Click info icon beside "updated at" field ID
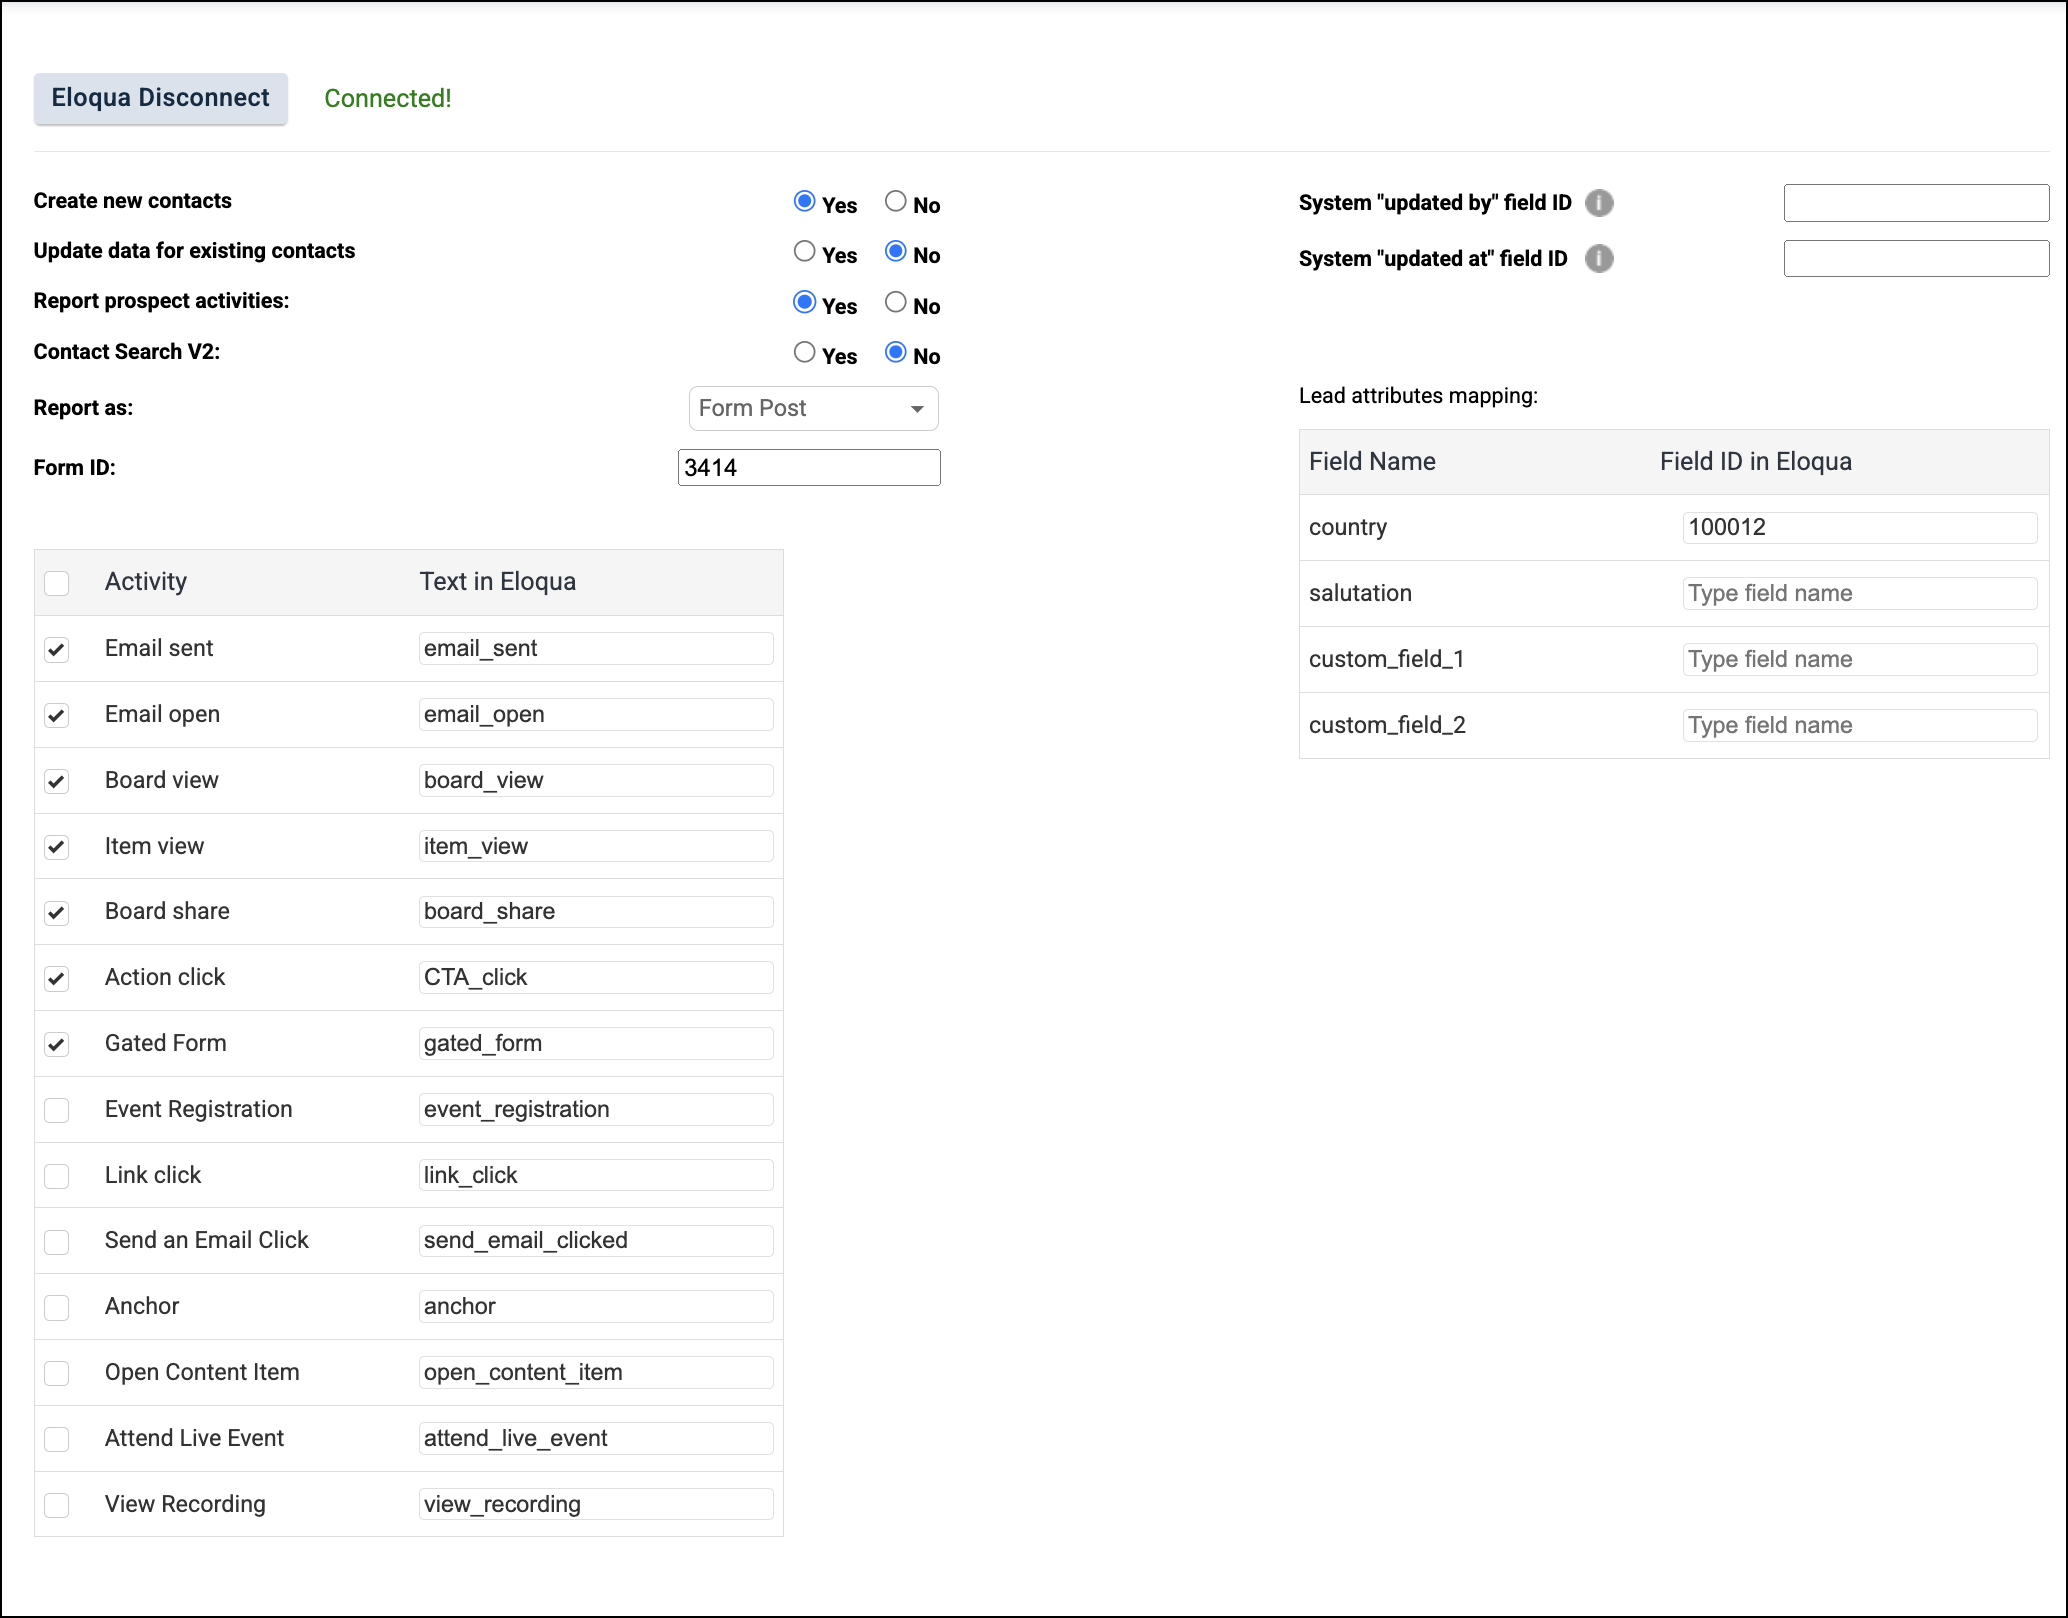Viewport: 2068px width, 1618px height. (1599, 259)
